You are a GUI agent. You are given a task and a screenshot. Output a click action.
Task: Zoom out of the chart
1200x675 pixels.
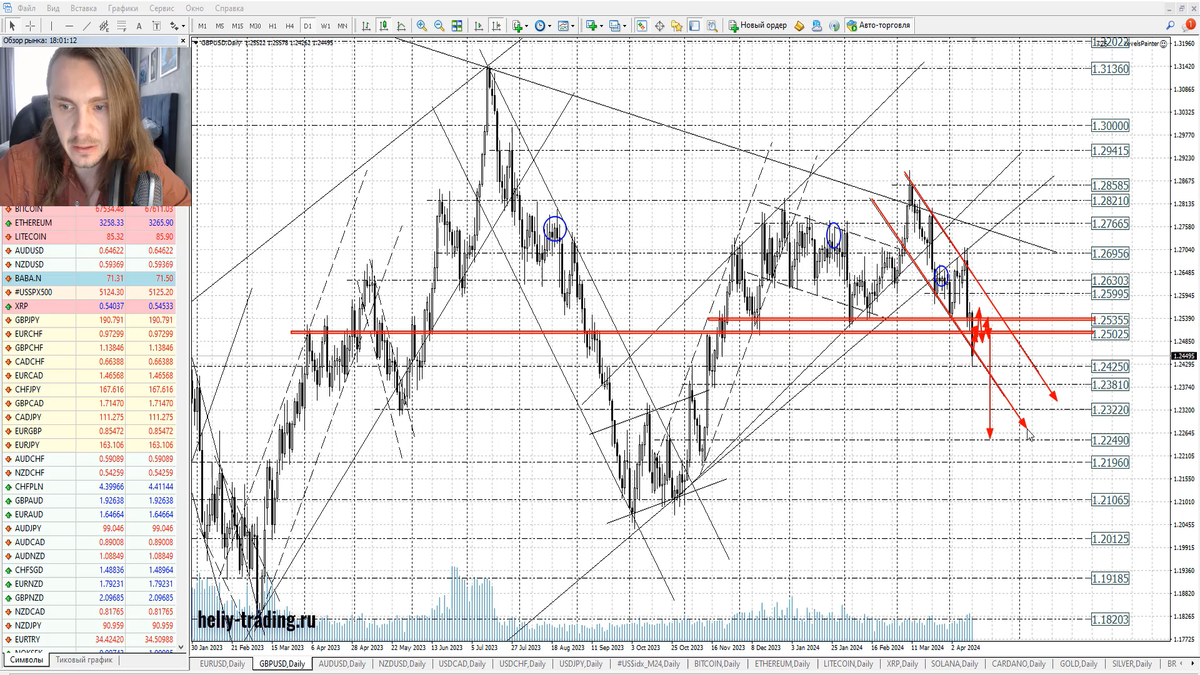tap(439, 25)
